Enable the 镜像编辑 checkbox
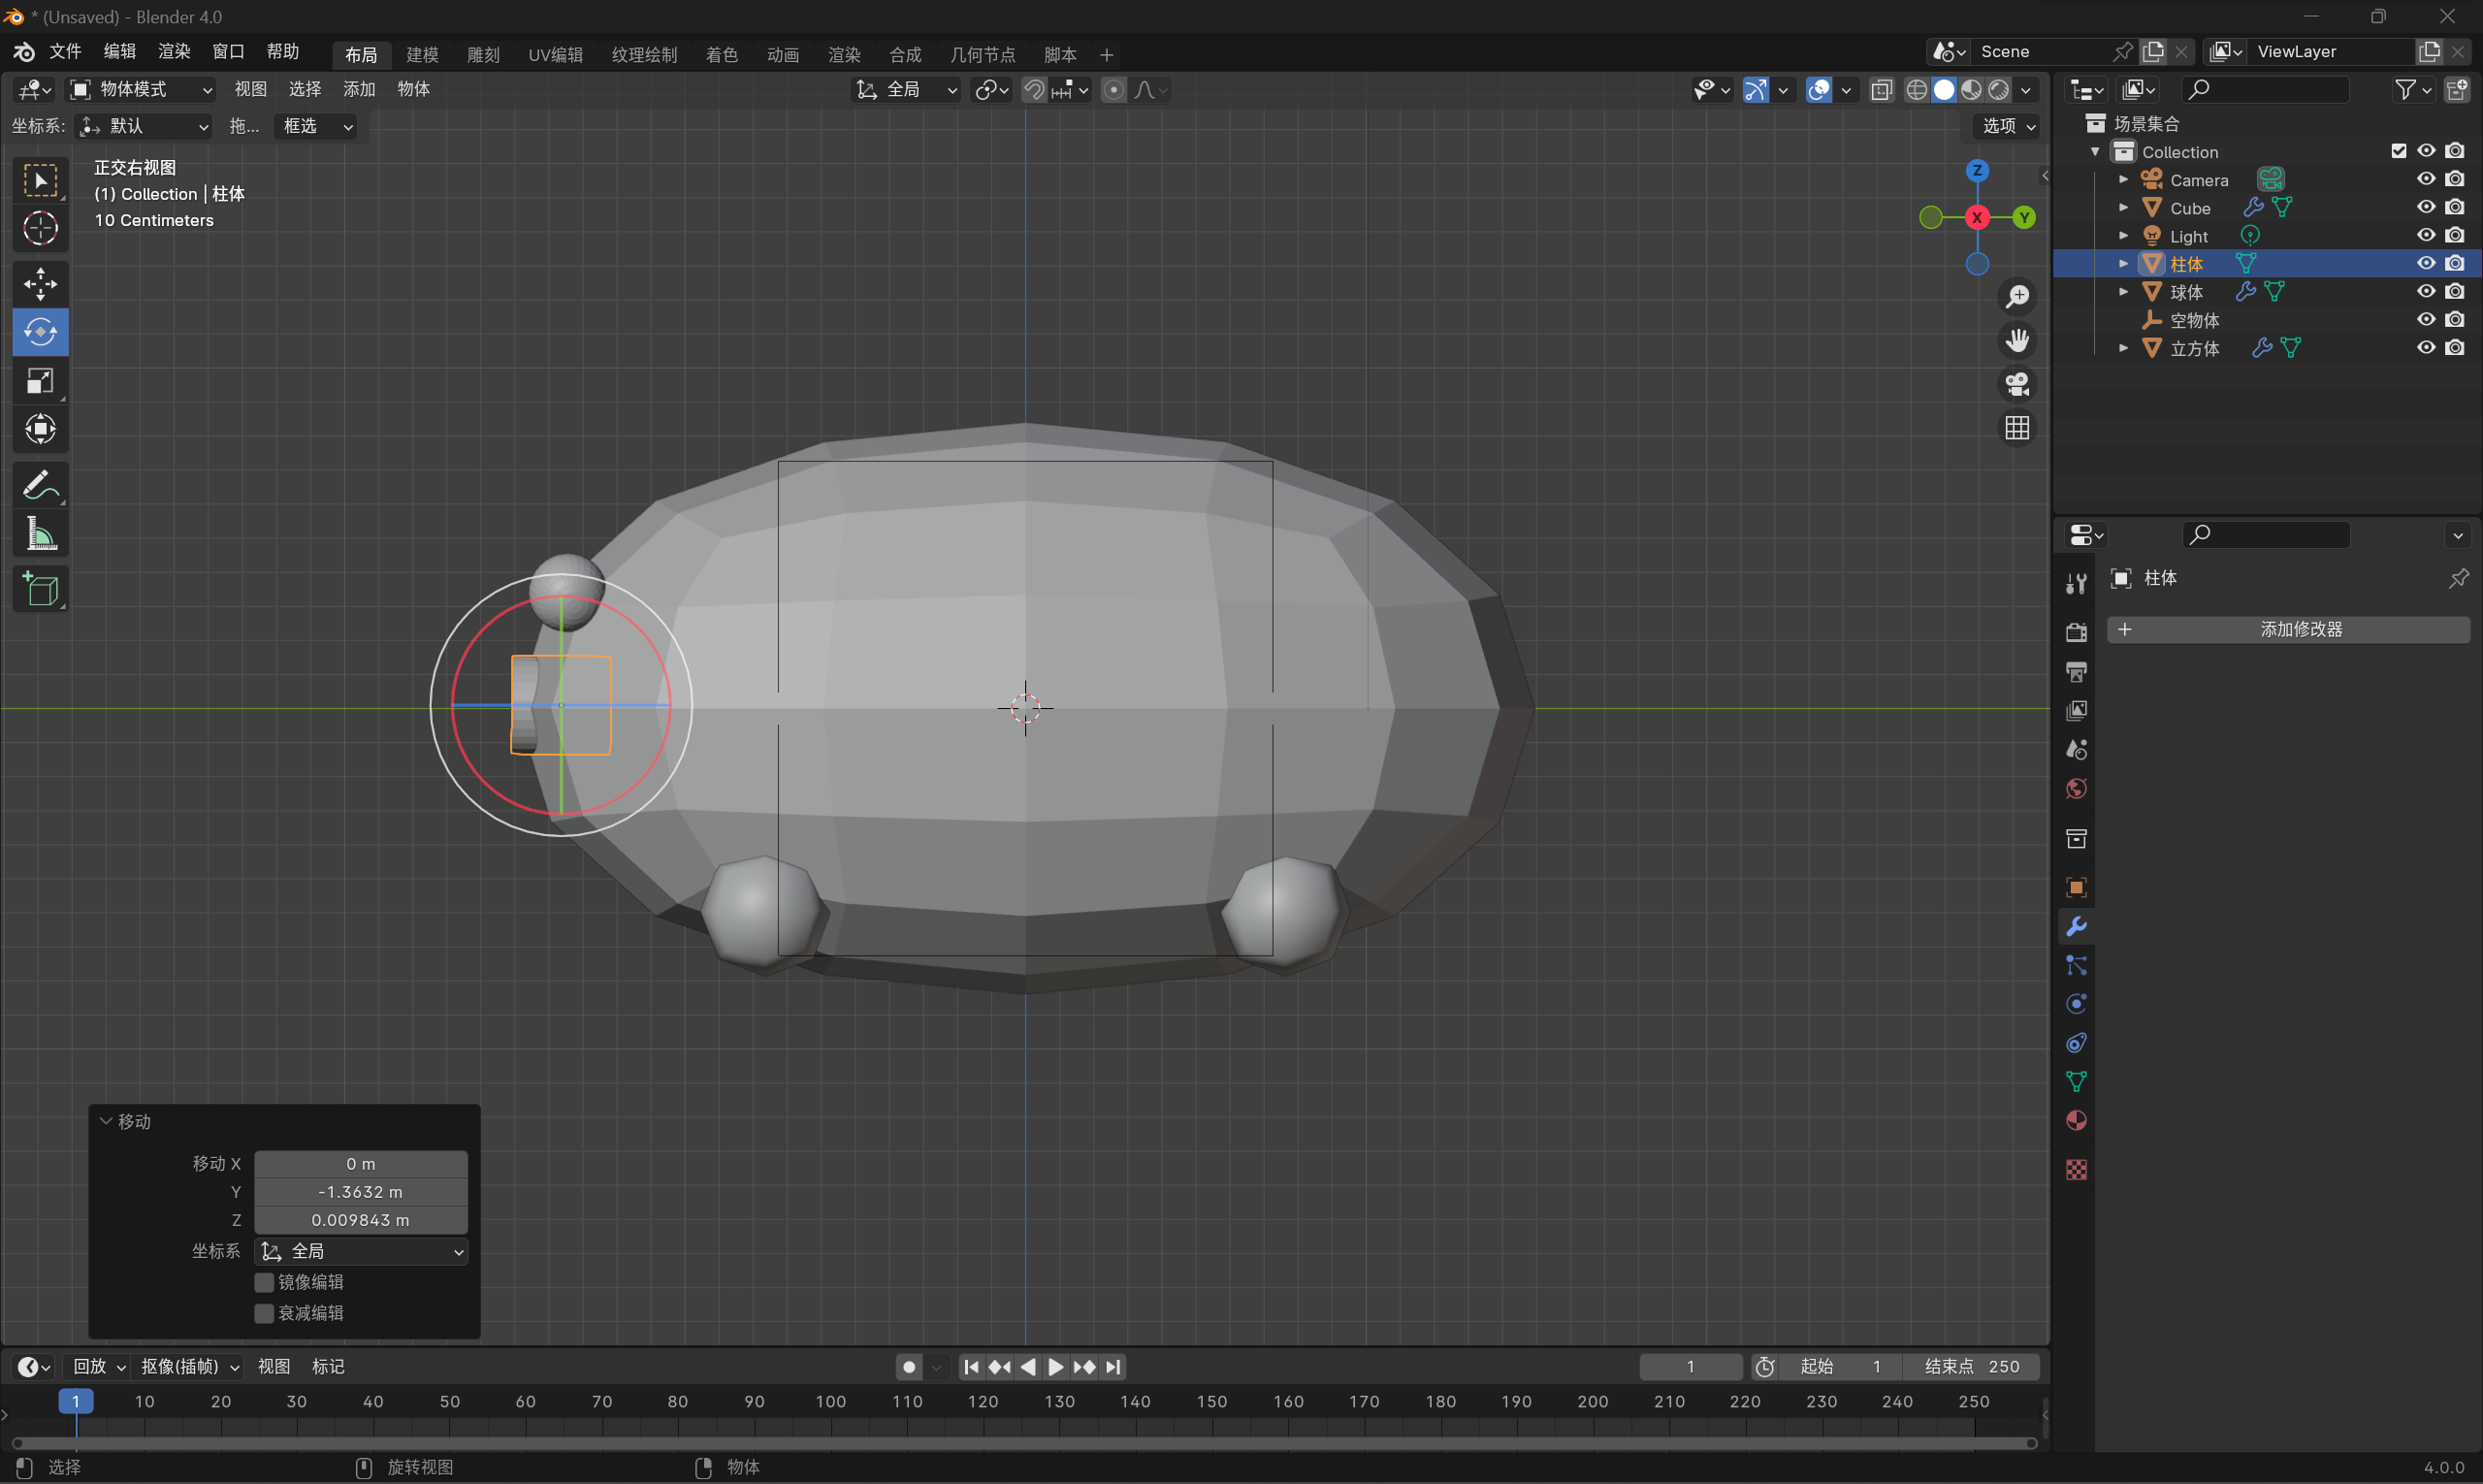The image size is (2483, 1484). tap(264, 1282)
